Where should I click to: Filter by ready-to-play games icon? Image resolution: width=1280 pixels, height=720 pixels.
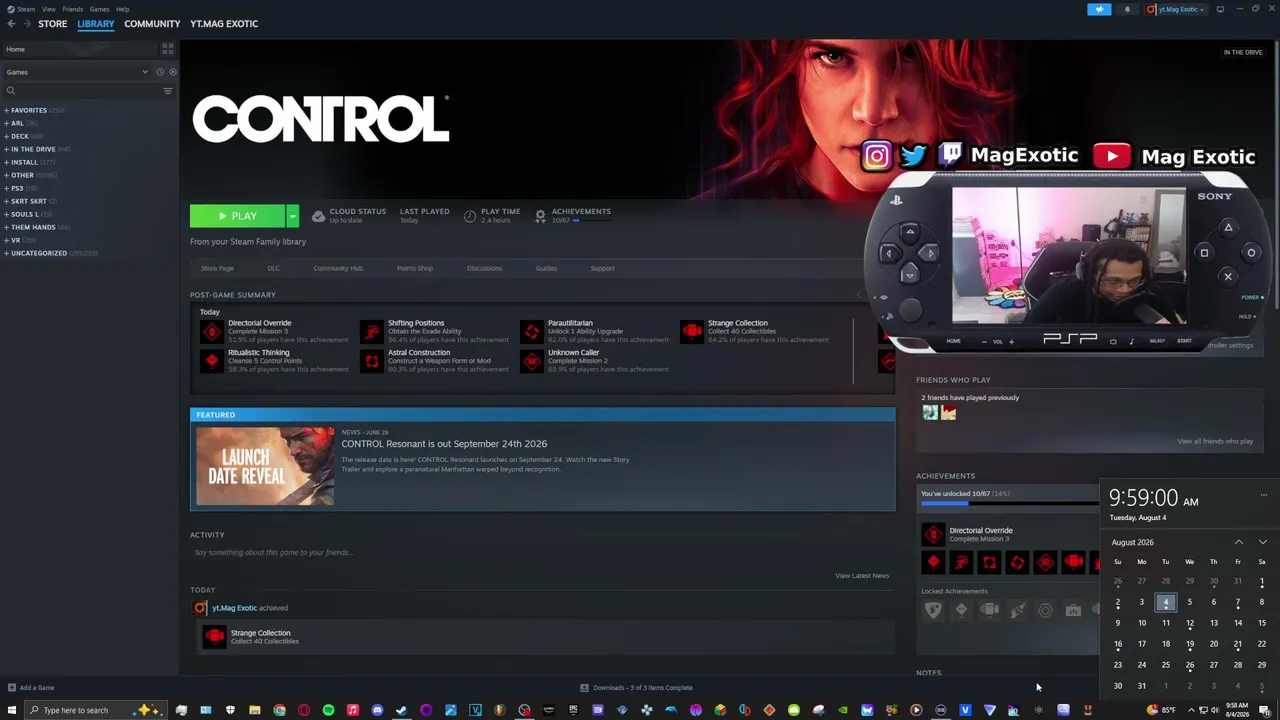172,72
